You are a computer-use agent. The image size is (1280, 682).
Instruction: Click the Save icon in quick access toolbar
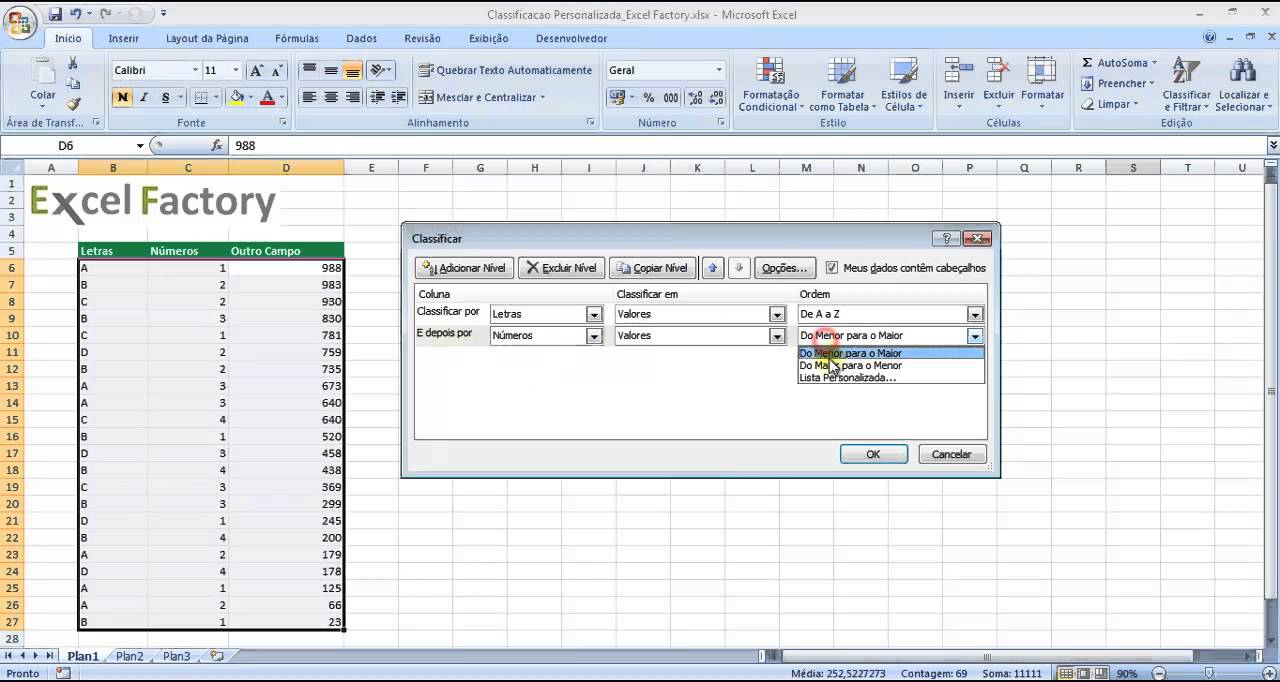tap(56, 14)
